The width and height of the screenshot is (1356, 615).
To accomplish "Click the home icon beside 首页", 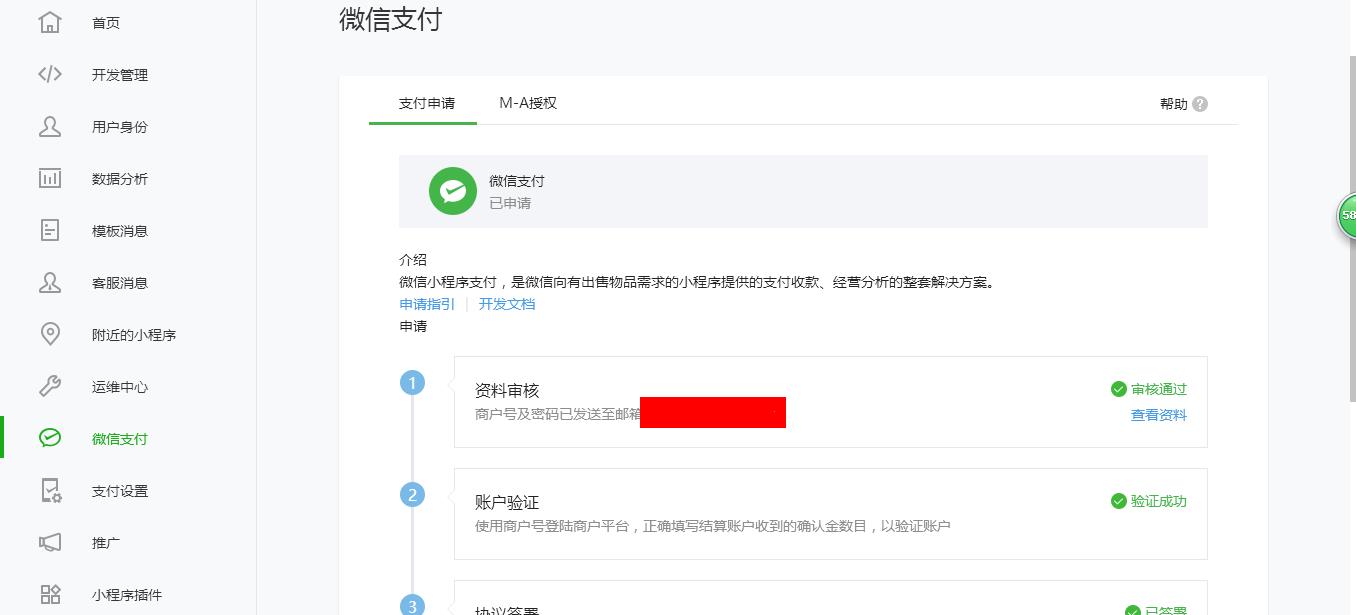I will [50, 22].
